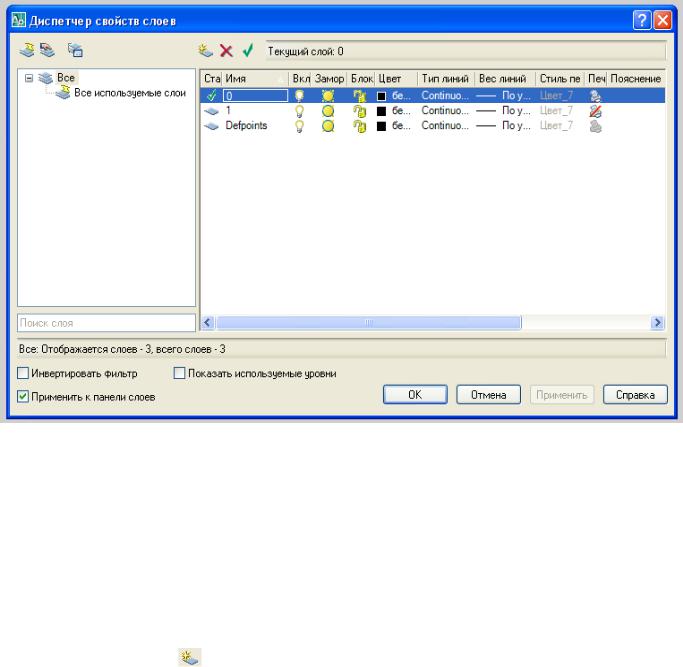Toggle freeze sun icon for layer 0
Viewport: 683px width, 667px height.
[x=328, y=96]
